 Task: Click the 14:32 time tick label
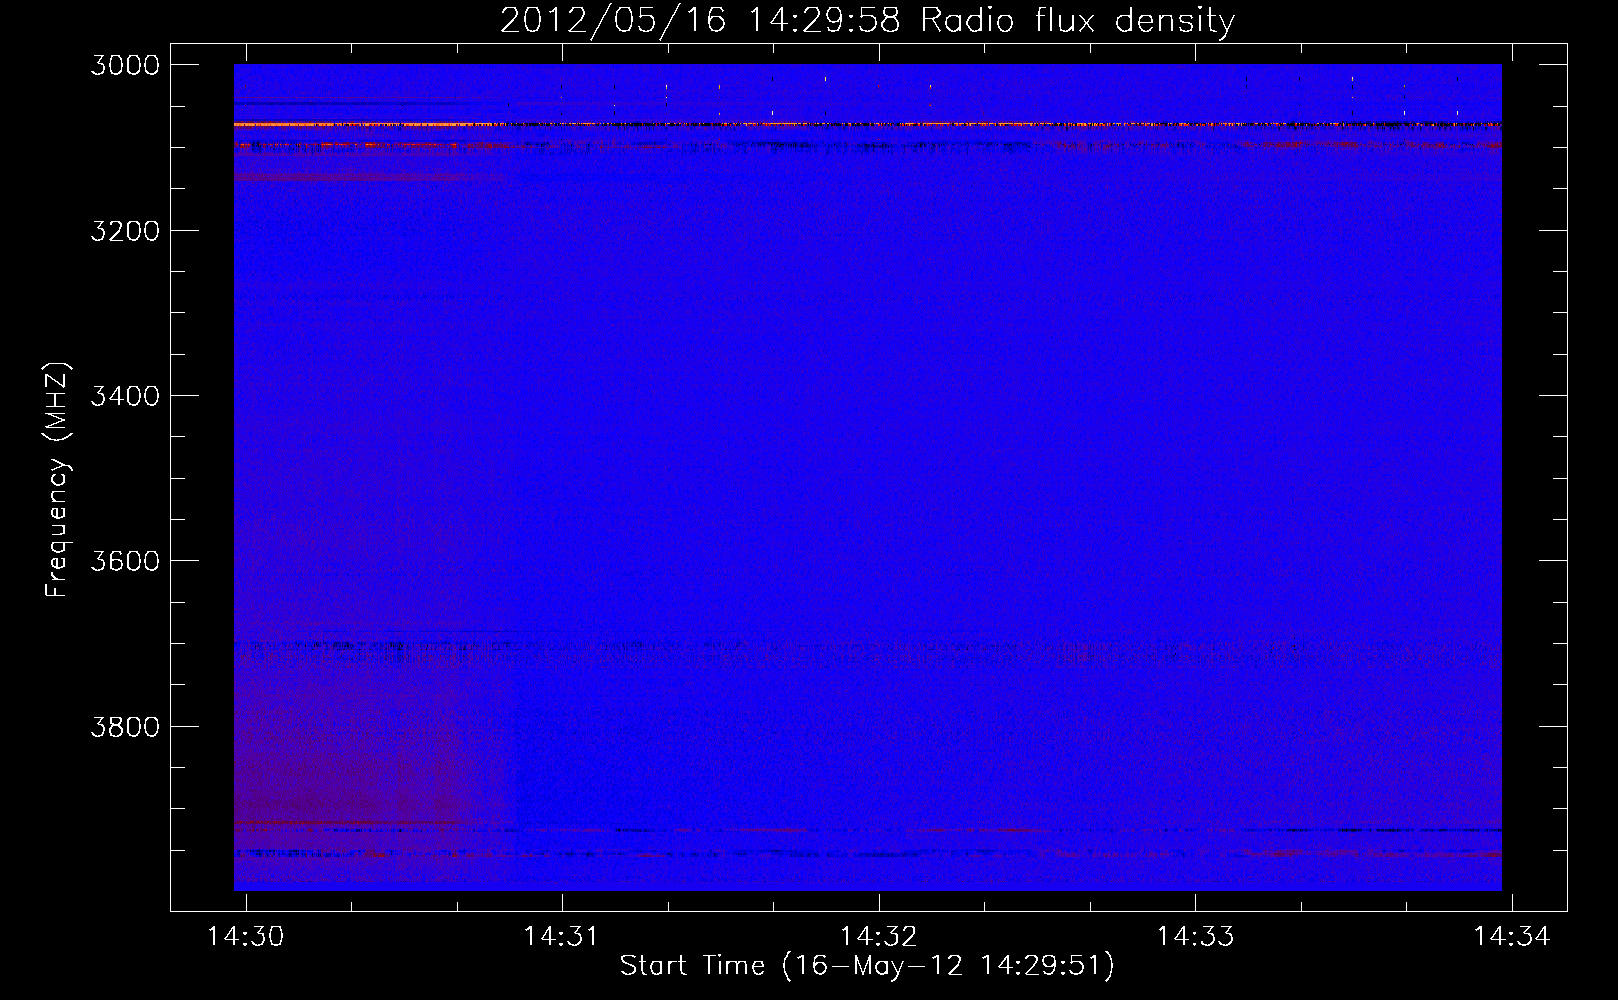tap(878, 936)
